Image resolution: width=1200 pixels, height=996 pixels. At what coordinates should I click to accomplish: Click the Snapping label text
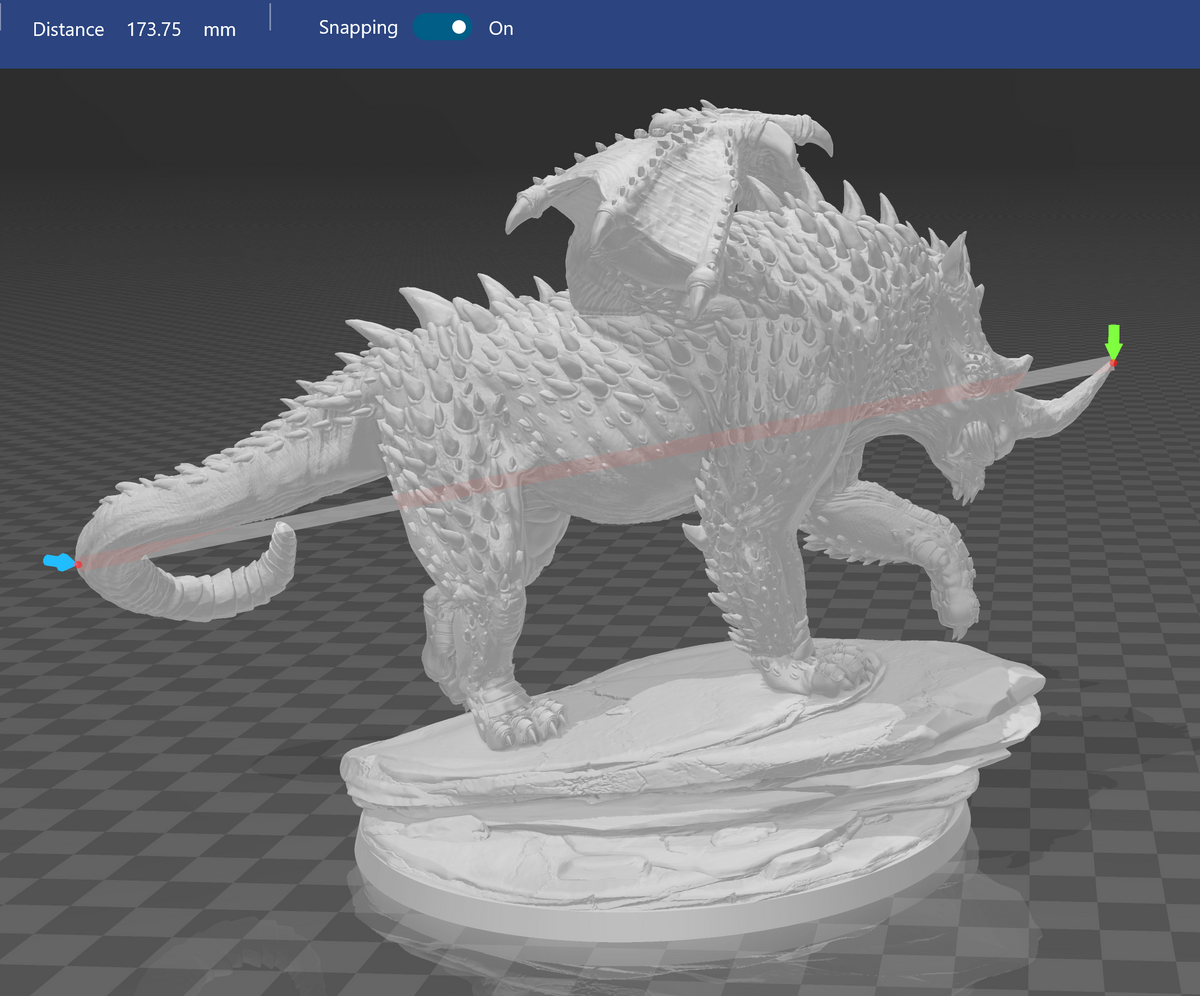(358, 28)
